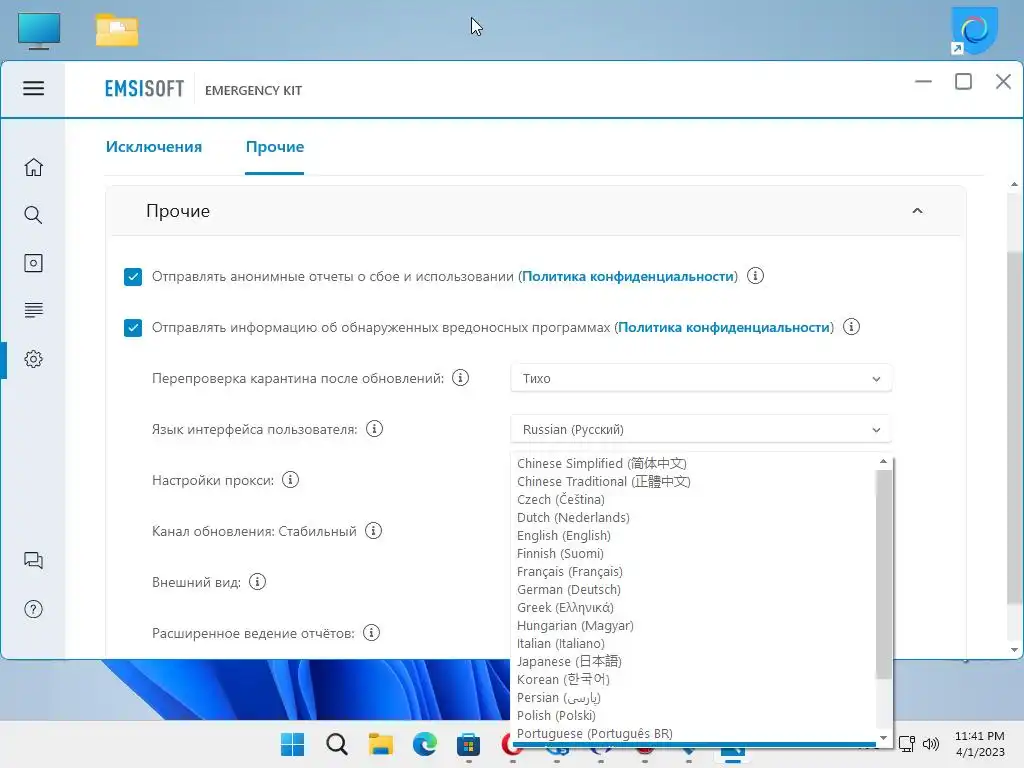This screenshot has height=768, width=1024.
Task: Open the Scan magnifier sidebar icon
Action: pyautogui.click(x=33, y=215)
